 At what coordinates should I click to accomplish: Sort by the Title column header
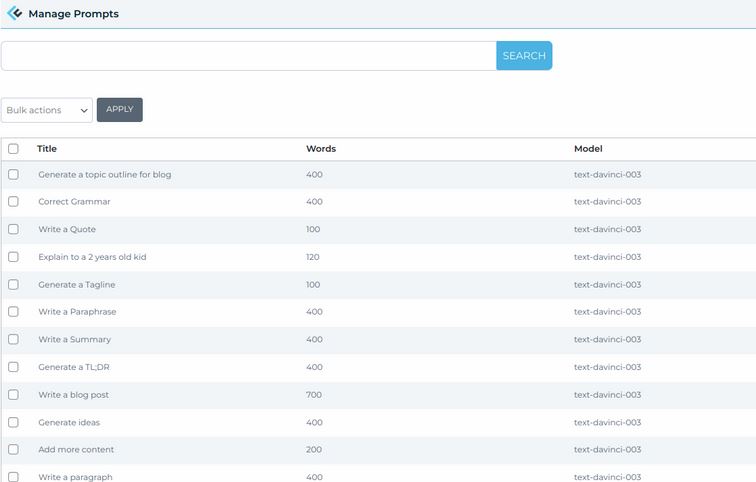tap(47, 149)
